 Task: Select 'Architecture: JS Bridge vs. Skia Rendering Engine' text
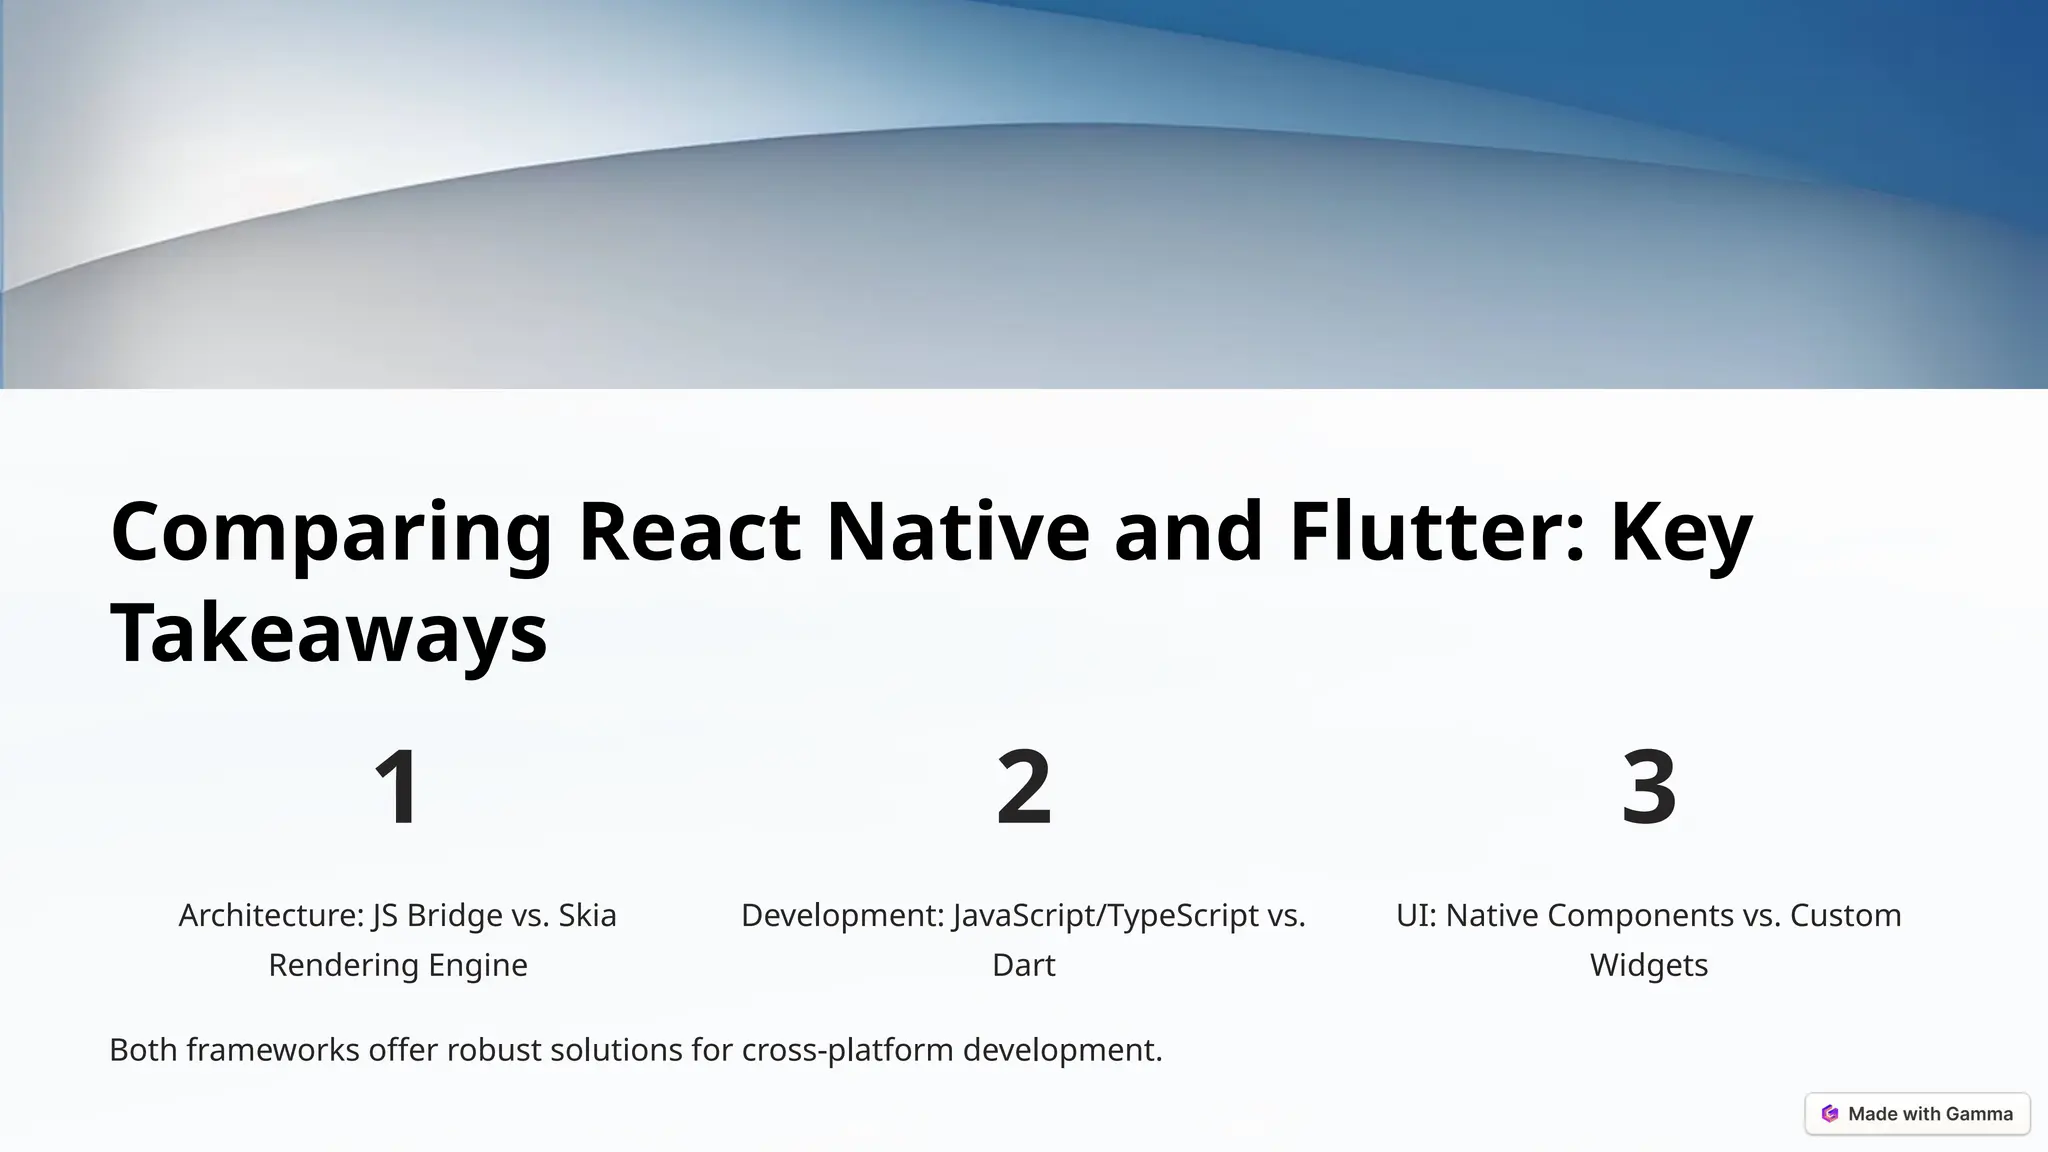(398, 940)
